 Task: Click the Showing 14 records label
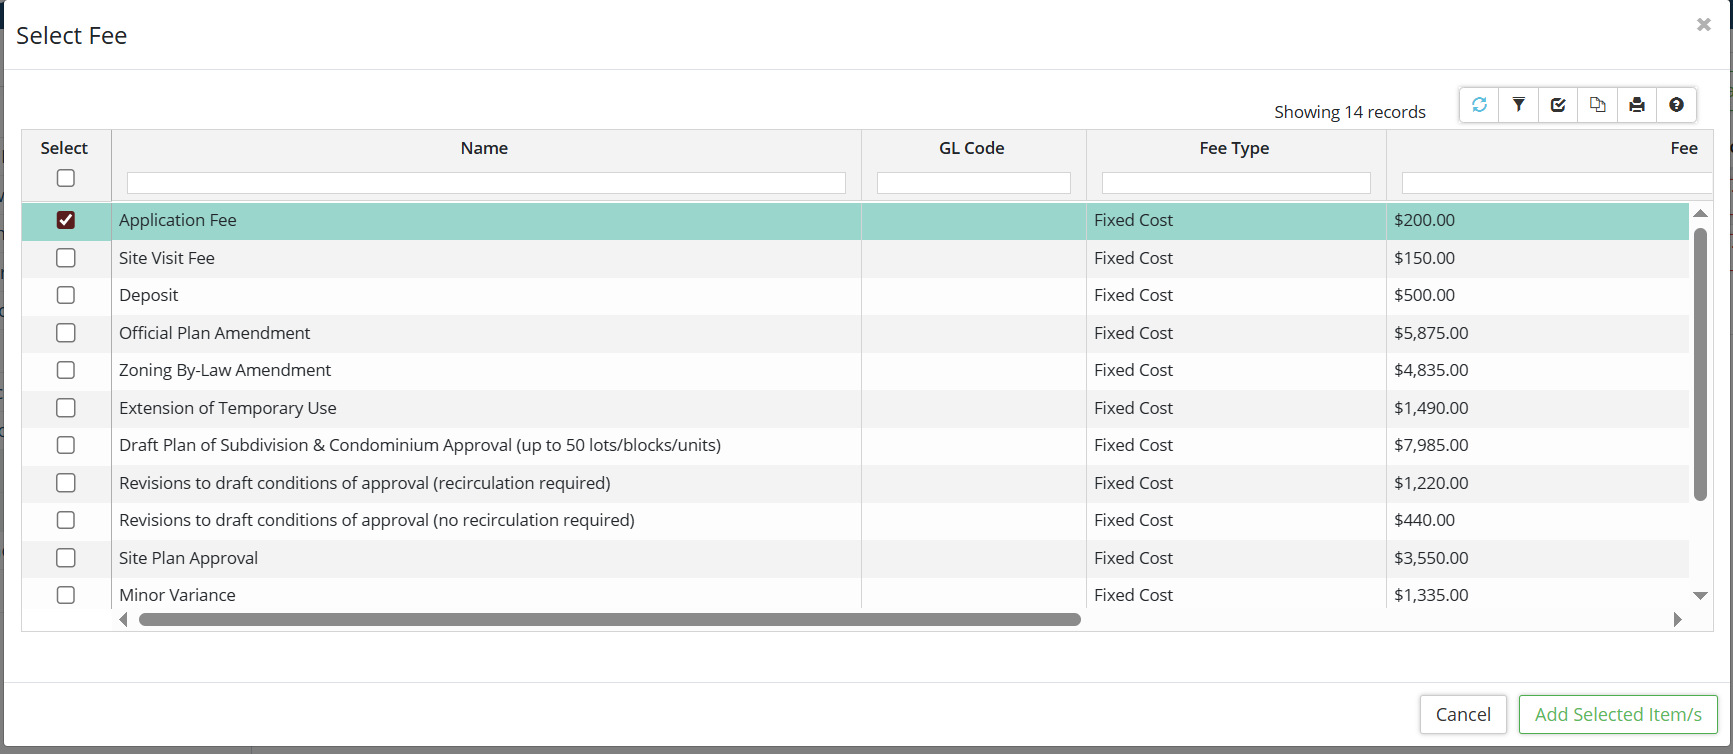coord(1350,112)
